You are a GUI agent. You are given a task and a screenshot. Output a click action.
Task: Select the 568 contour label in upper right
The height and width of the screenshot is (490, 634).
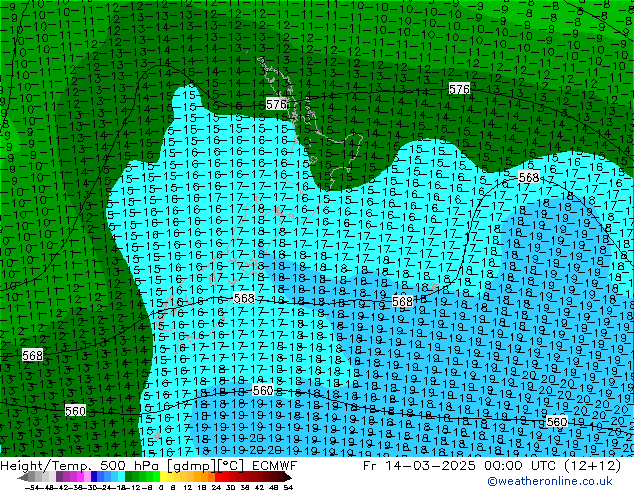tap(529, 177)
